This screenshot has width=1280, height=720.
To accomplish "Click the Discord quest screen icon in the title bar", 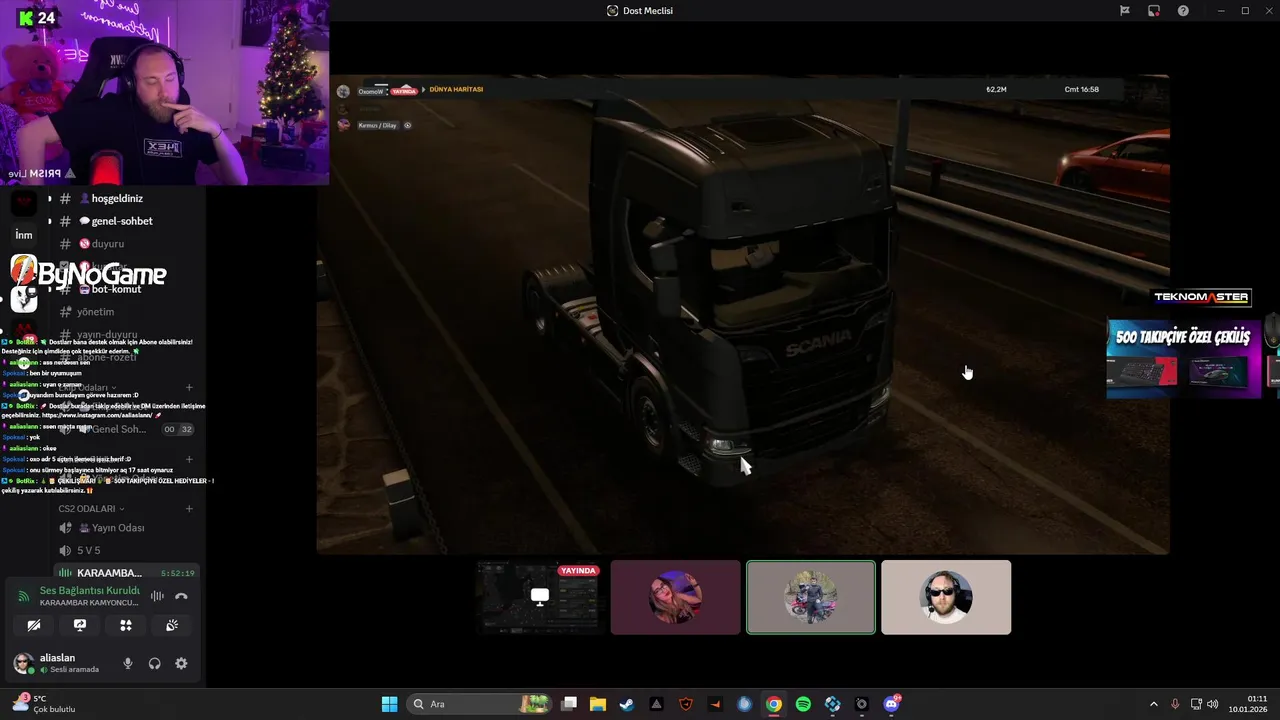I will coord(1154,11).
